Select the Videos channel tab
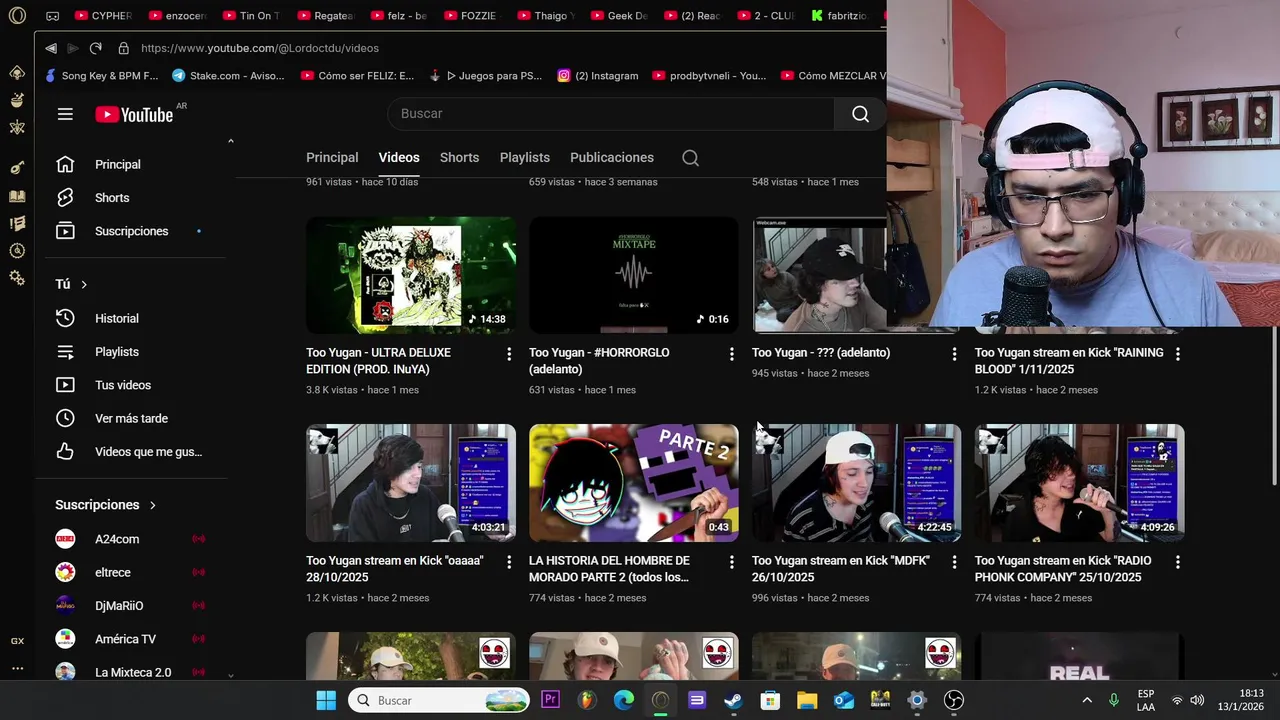 point(399,158)
